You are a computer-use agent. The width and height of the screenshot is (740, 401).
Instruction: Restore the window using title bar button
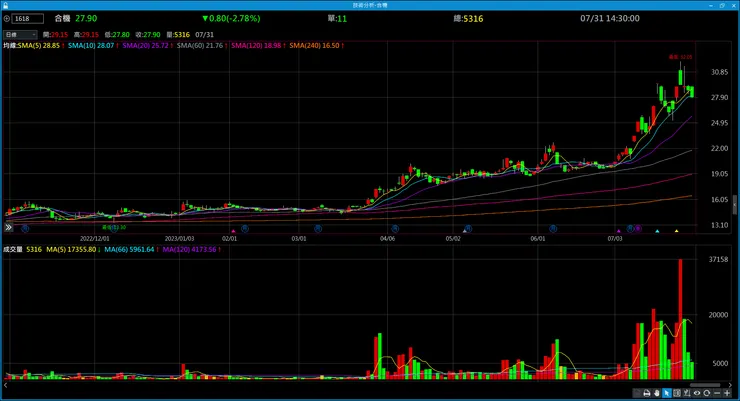pyautogui.click(x=722, y=5)
